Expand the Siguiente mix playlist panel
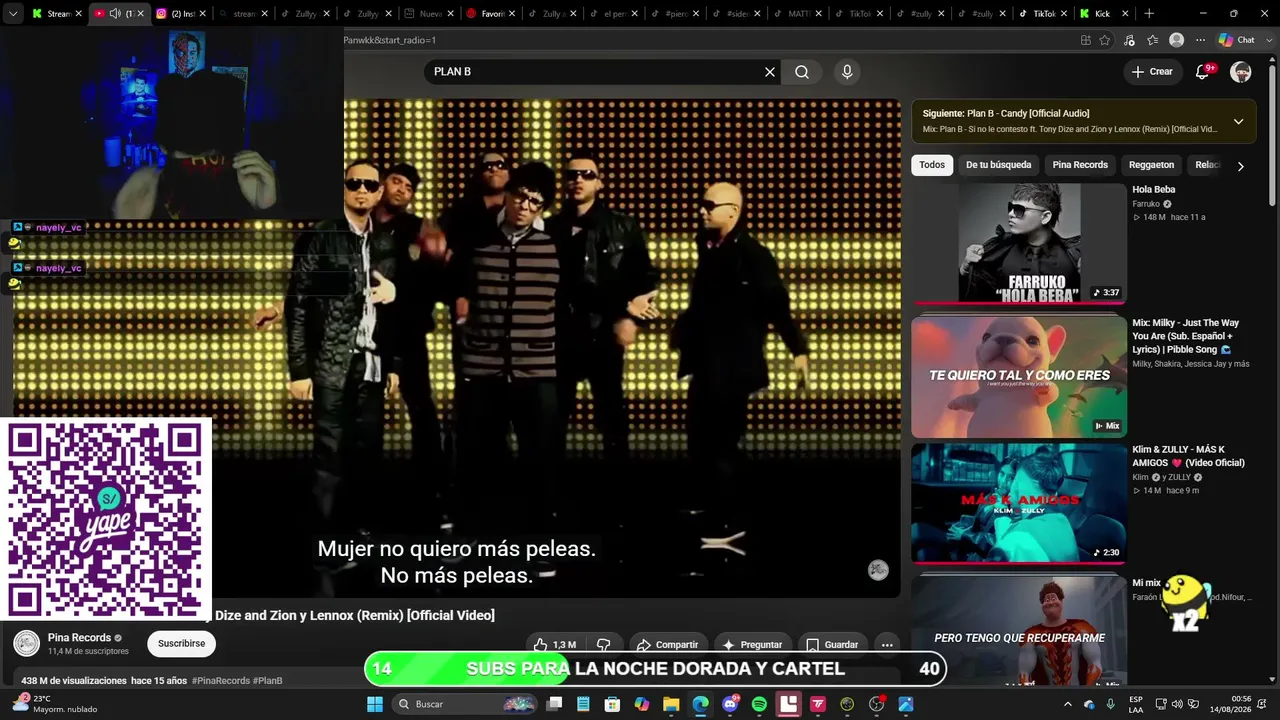1280x720 pixels. pyautogui.click(x=1238, y=121)
